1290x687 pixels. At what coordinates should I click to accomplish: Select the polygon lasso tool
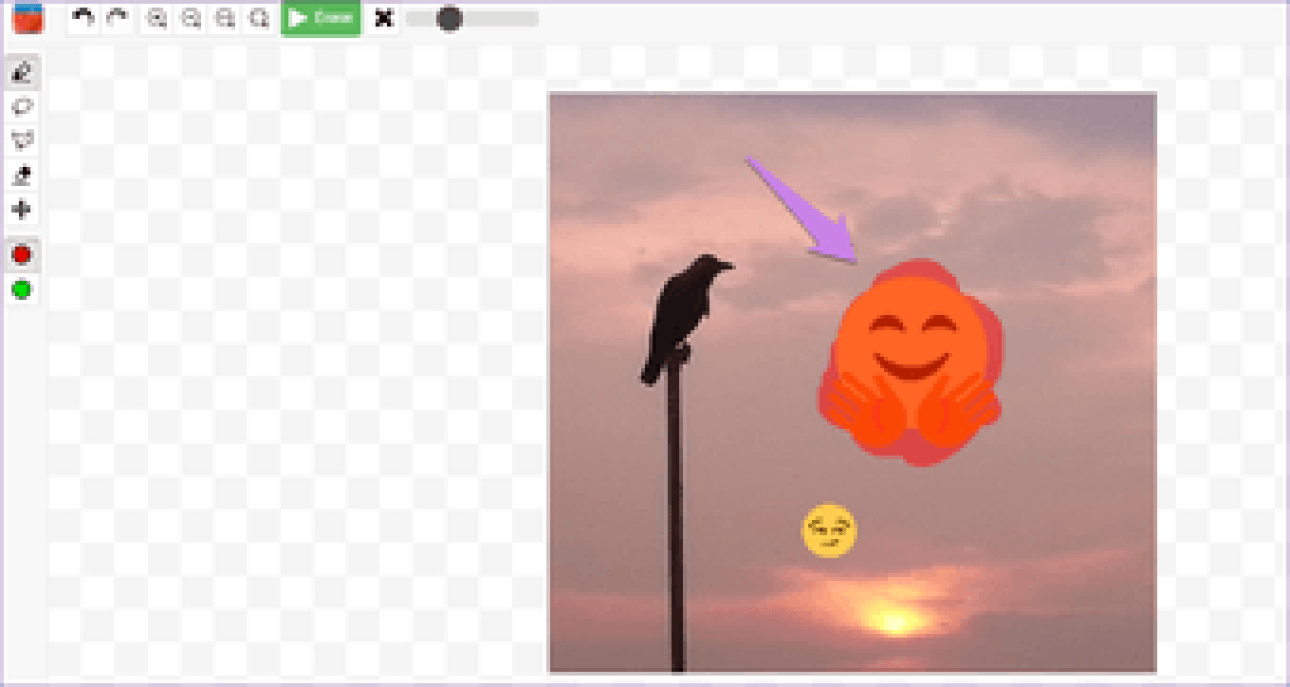pos(22,140)
